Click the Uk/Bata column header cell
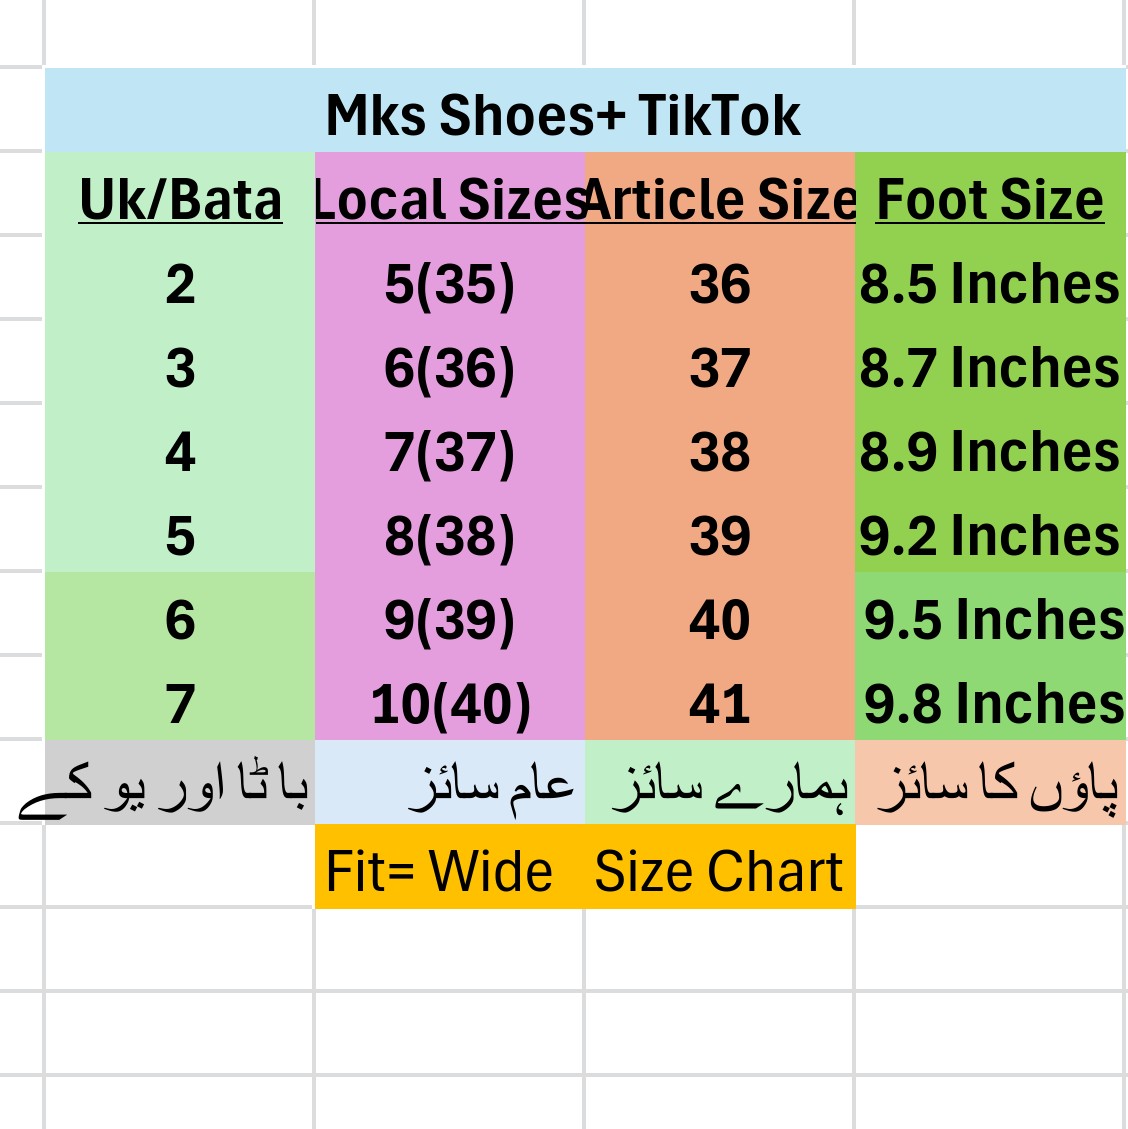This screenshot has height=1129, width=1128. pyautogui.click(x=180, y=199)
